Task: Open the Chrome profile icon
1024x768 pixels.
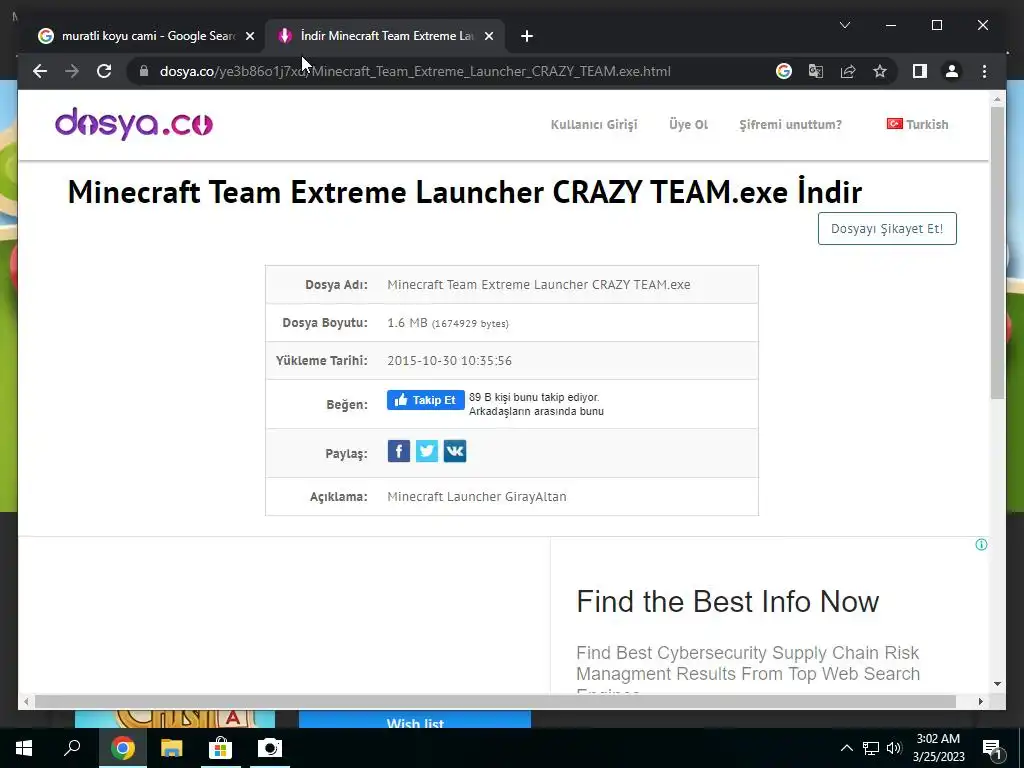Action: (x=952, y=71)
